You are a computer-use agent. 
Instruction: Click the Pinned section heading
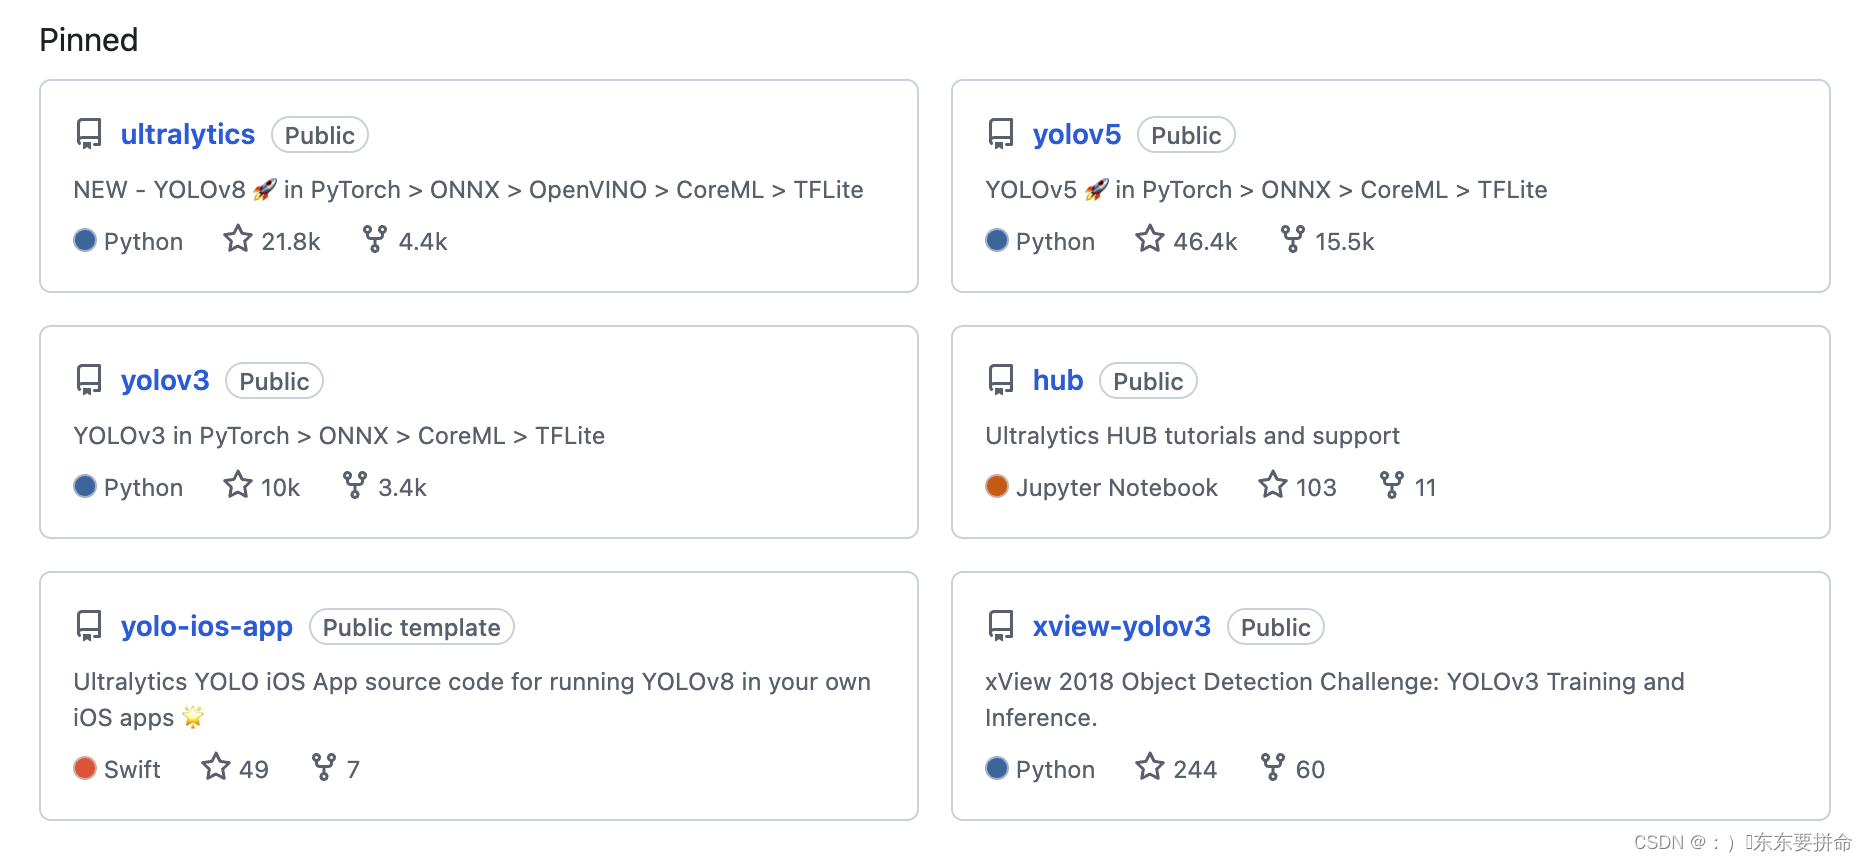tap(89, 40)
